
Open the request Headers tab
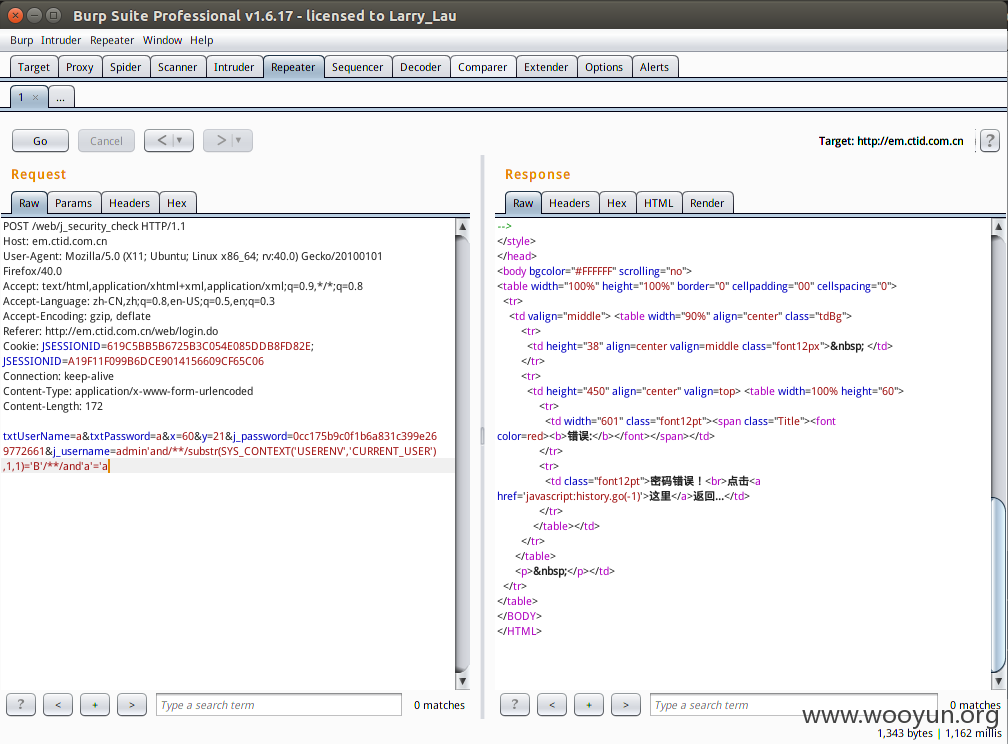[x=129, y=203]
